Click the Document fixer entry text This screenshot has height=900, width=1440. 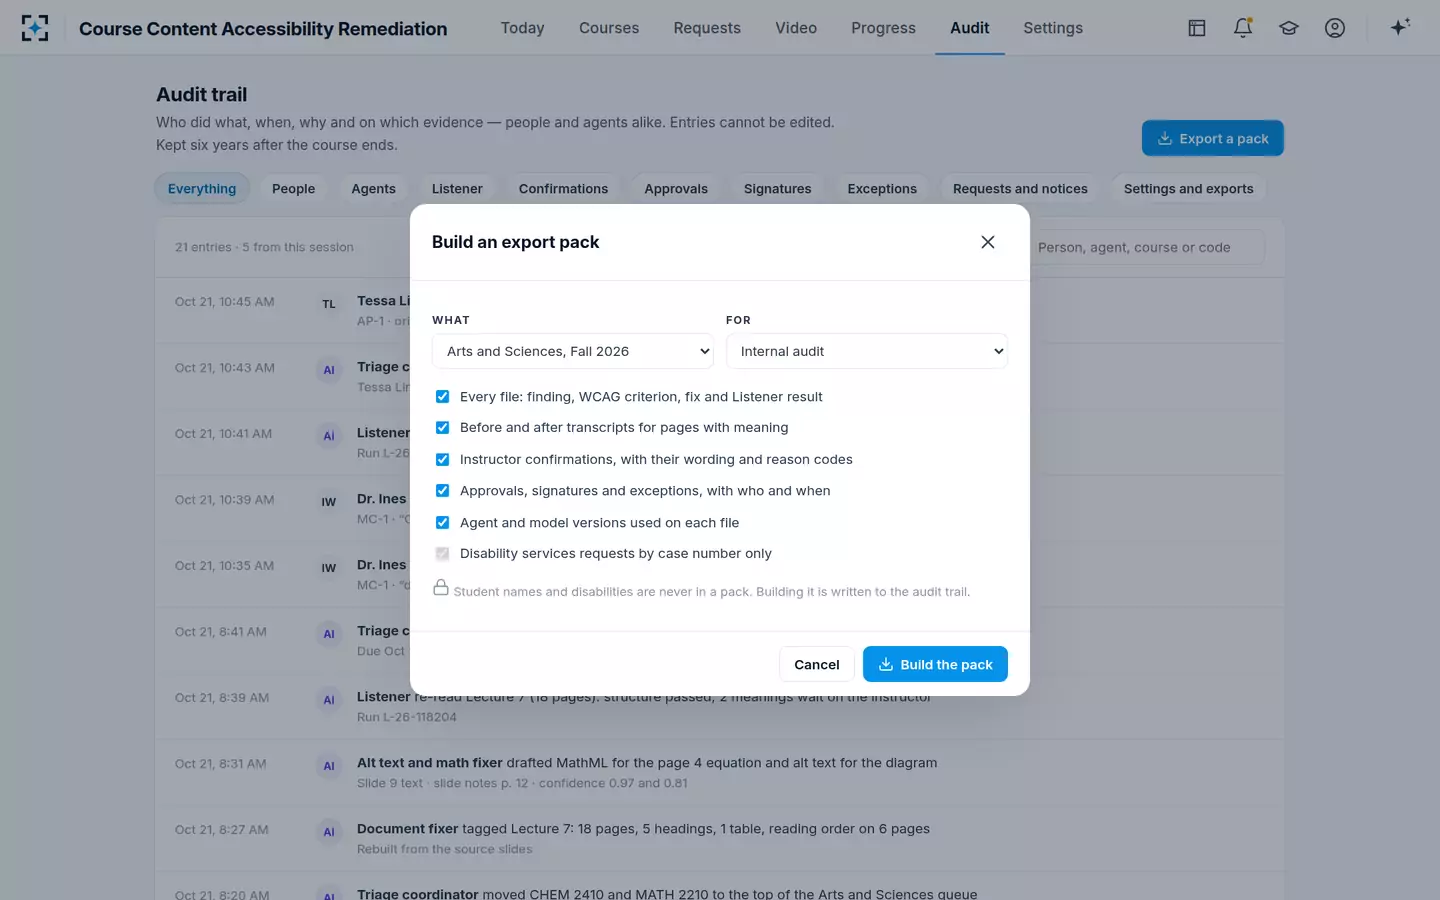tap(643, 829)
